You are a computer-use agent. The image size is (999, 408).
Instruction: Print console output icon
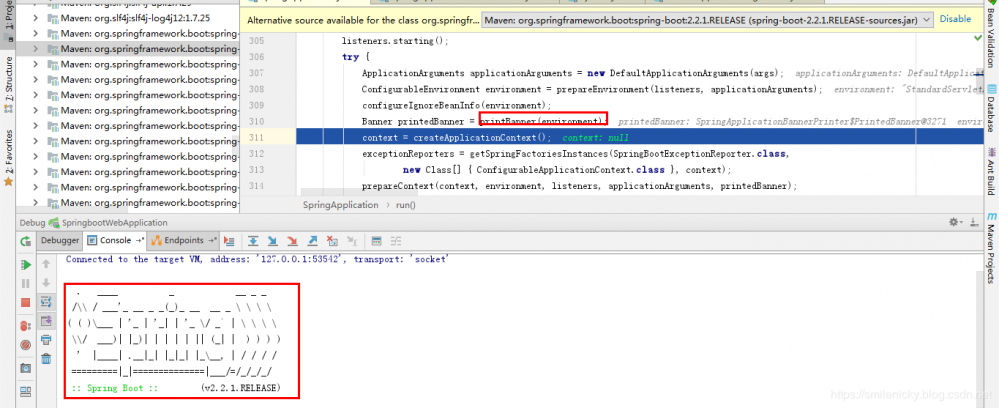[46, 339]
